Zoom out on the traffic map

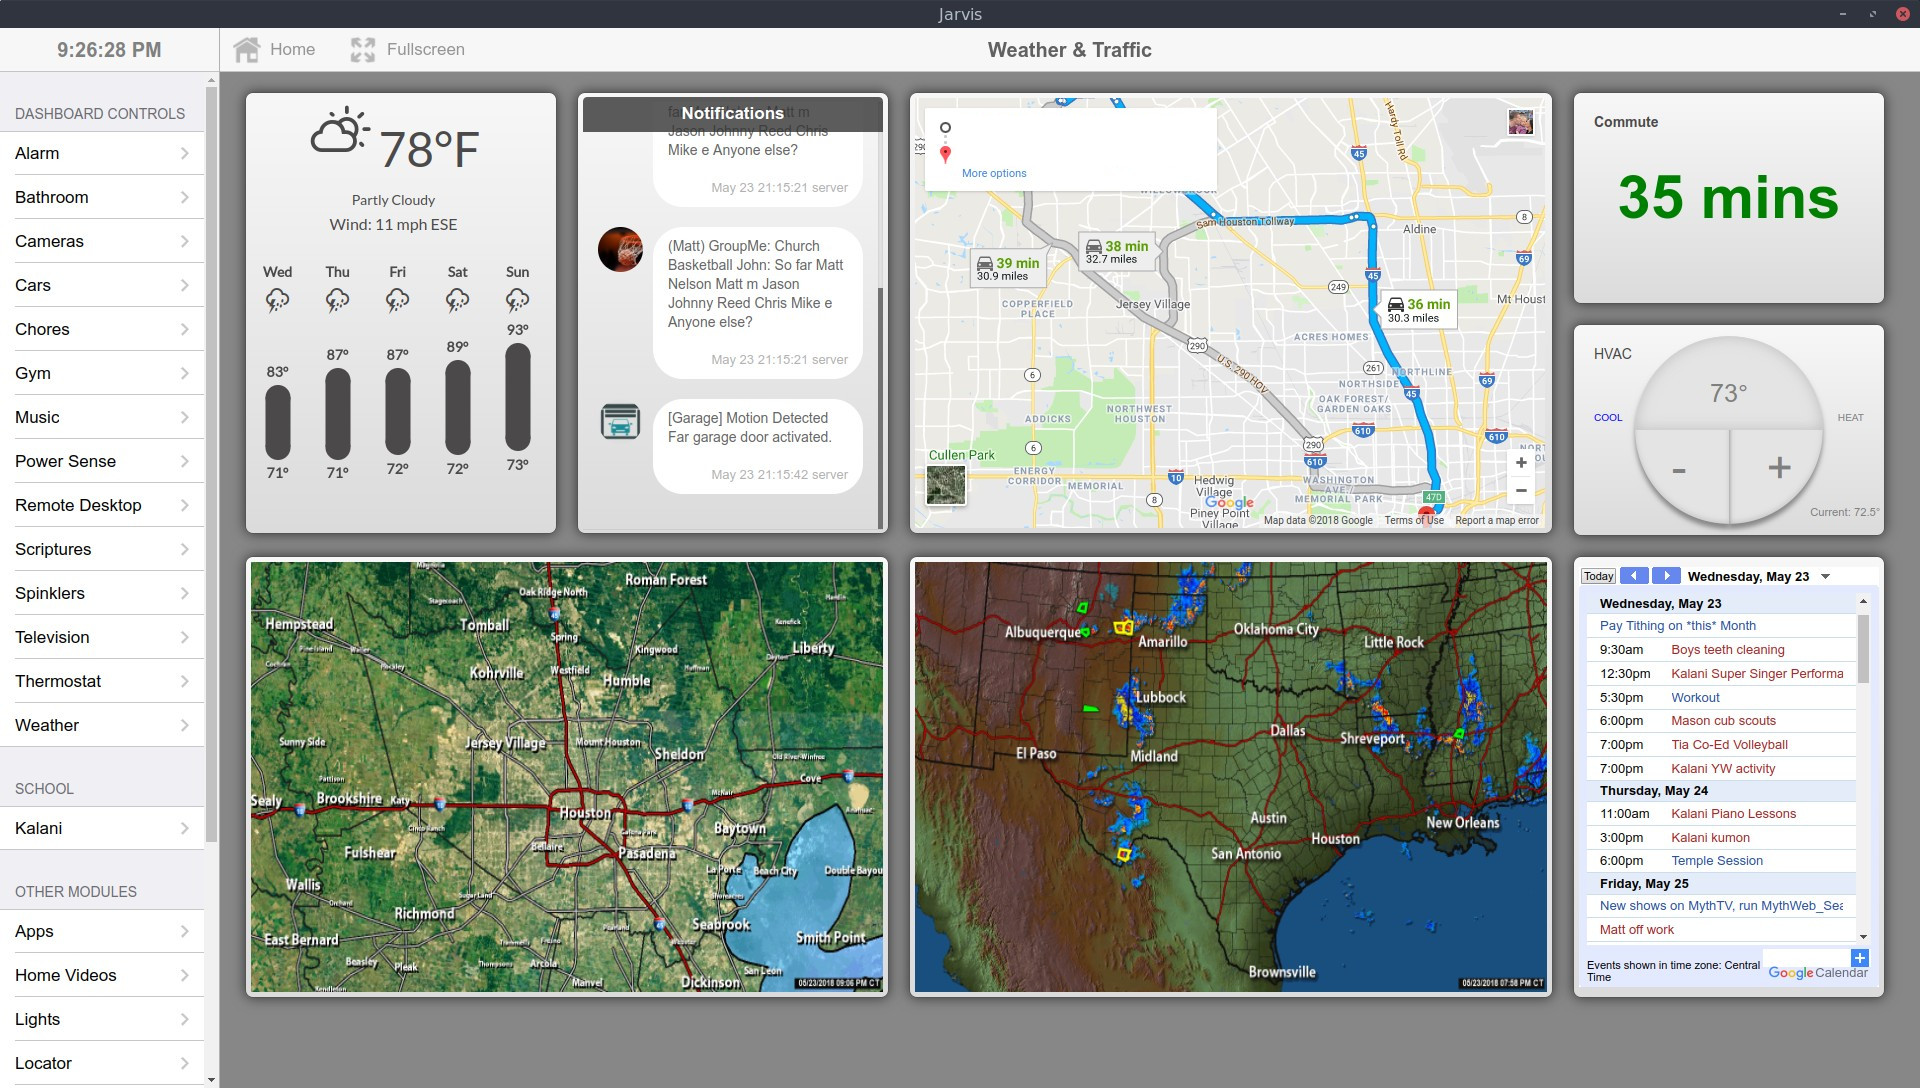(1521, 491)
